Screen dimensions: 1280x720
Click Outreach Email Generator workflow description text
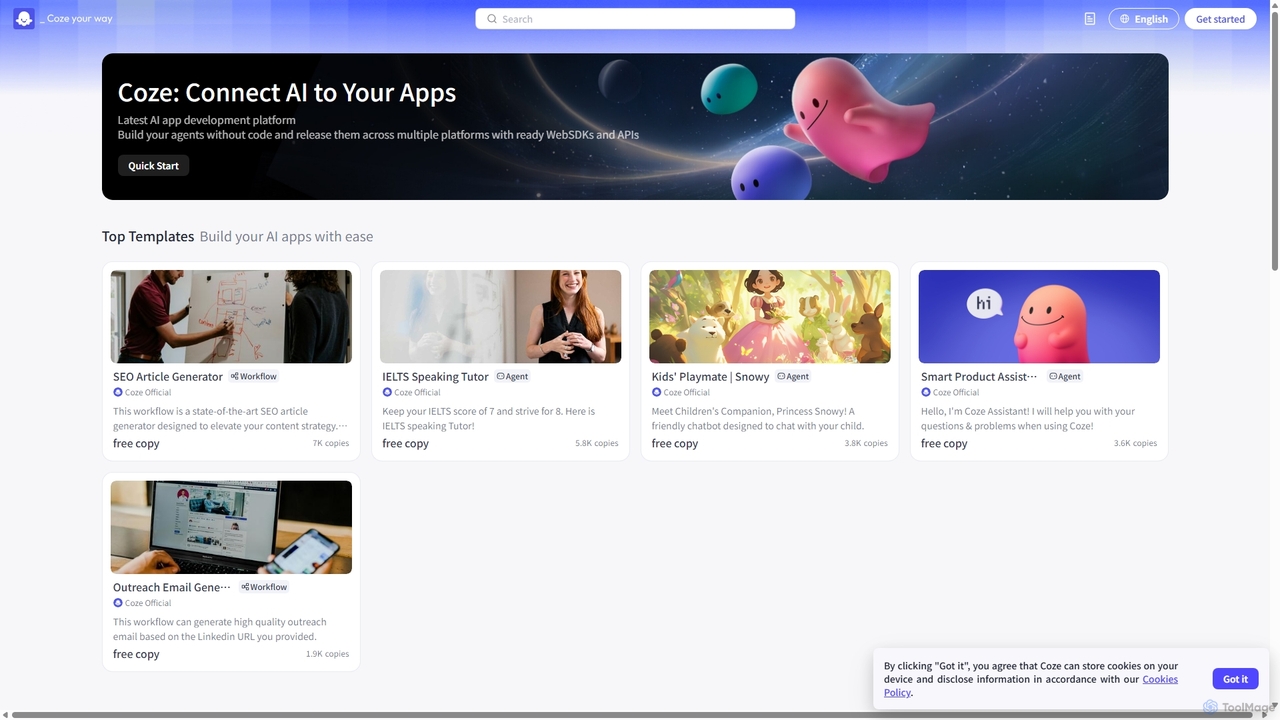[220, 629]
